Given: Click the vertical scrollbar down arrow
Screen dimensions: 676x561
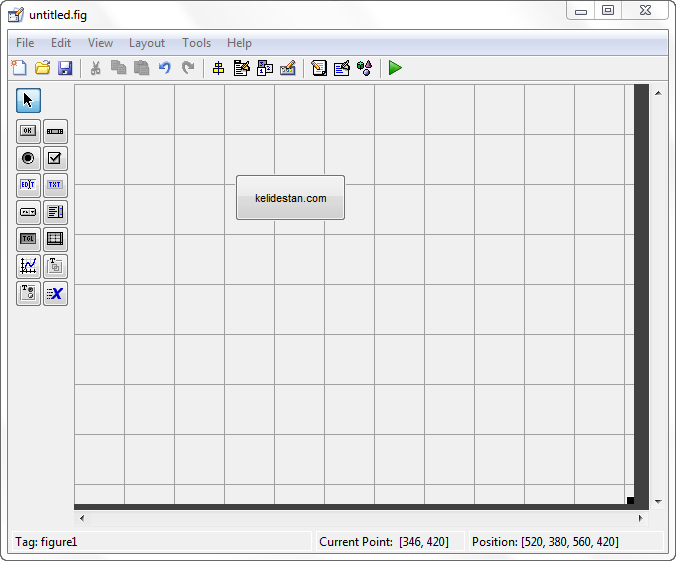Looking at the screenshot, I should click(658, 501).
